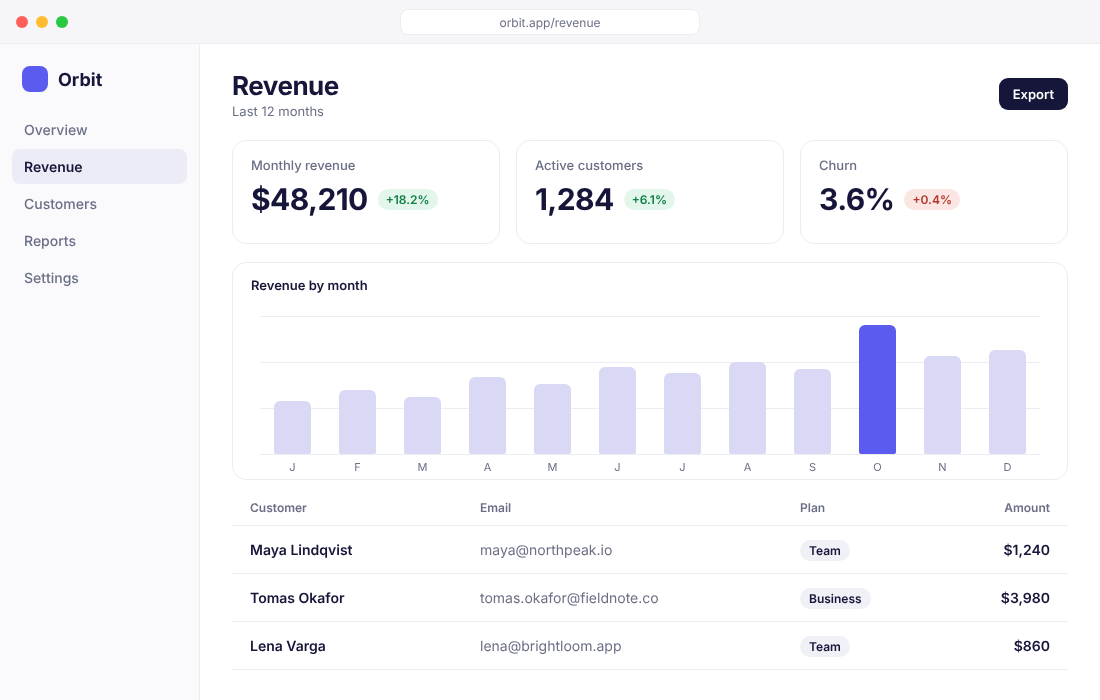Click the +0.4% churn change badge

coord(932,200)
